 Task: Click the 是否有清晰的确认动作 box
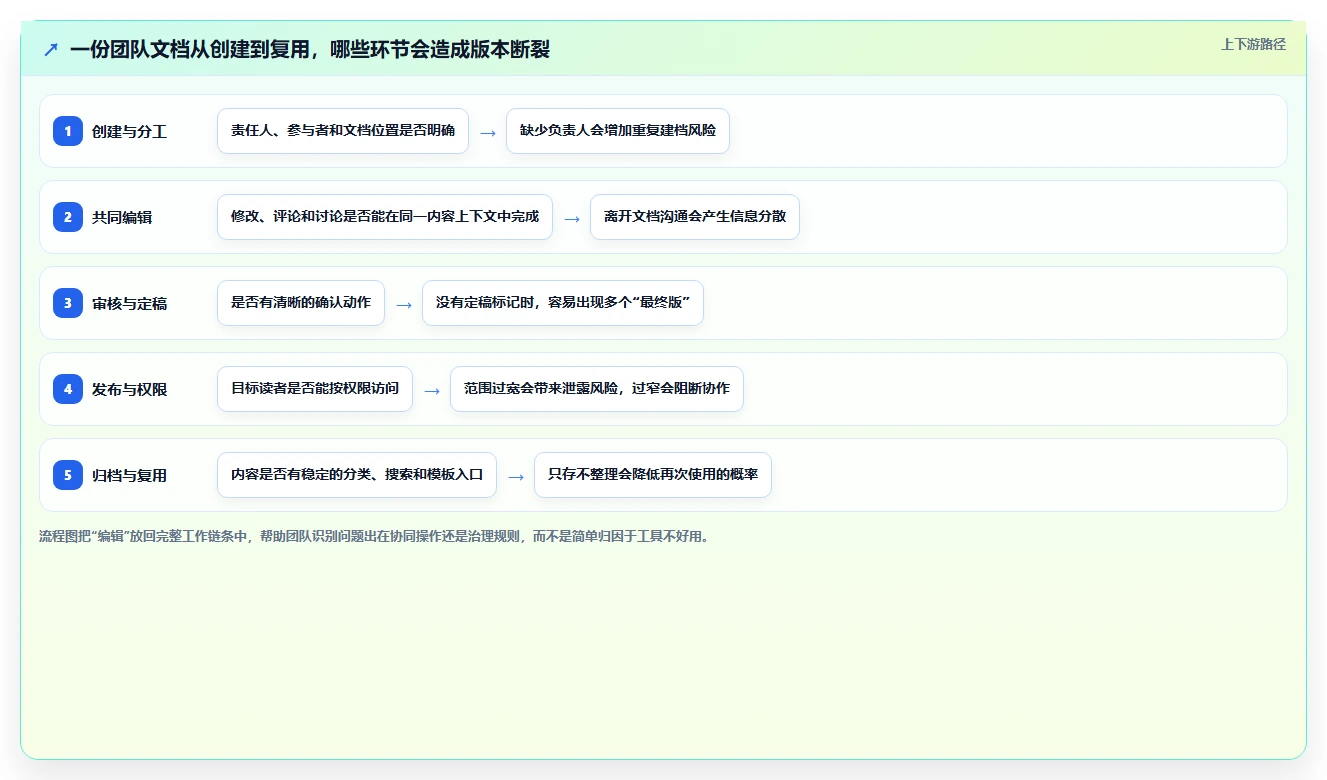301,303
